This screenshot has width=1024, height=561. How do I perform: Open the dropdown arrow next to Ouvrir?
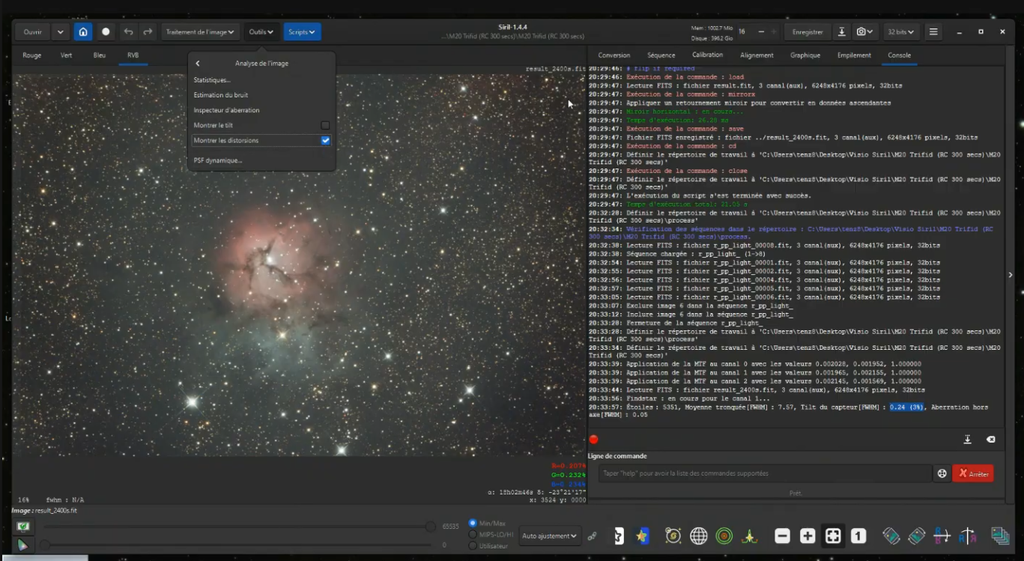[x=60, y=31]
